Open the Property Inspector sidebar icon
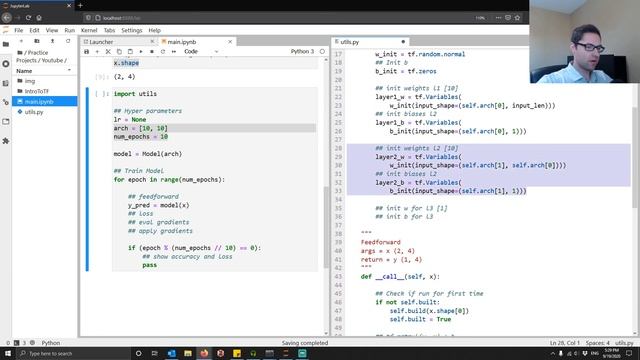Viewport: 640px width, 360px height. pyautogui.click(x=6, y=102)
